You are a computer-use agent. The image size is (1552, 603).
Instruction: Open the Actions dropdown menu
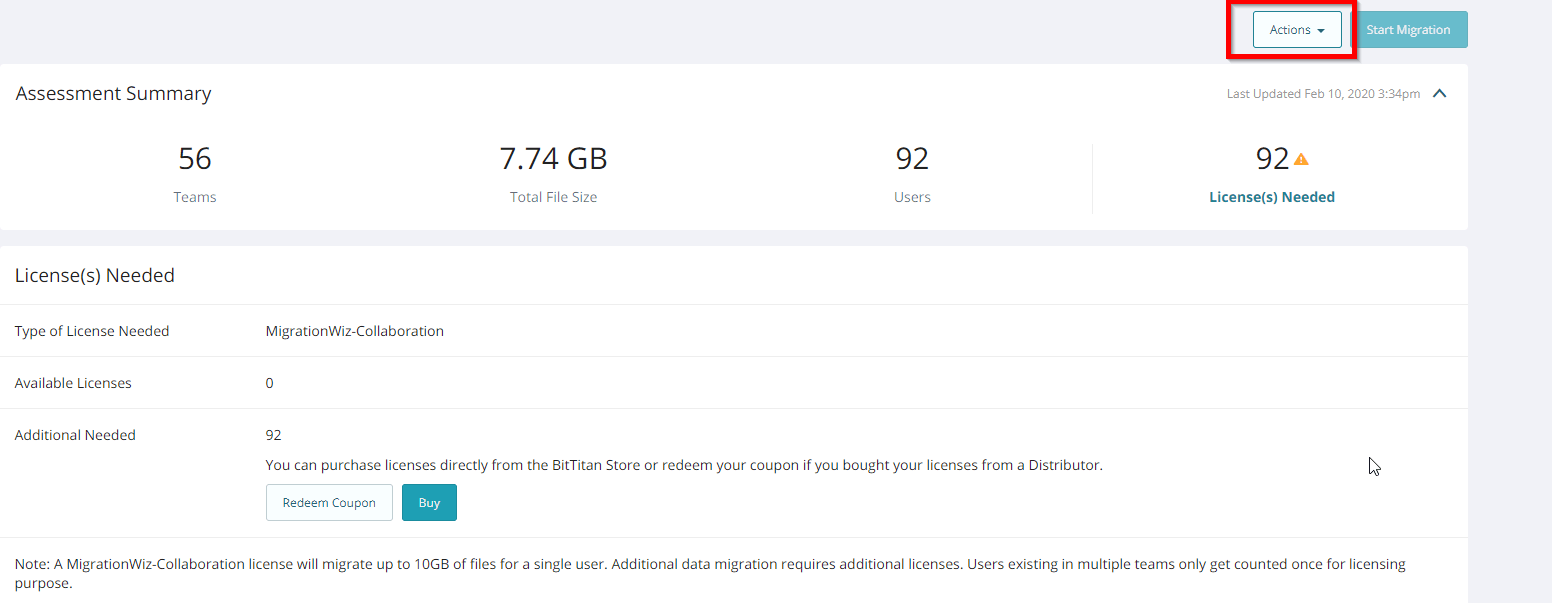pos(1297,30)
